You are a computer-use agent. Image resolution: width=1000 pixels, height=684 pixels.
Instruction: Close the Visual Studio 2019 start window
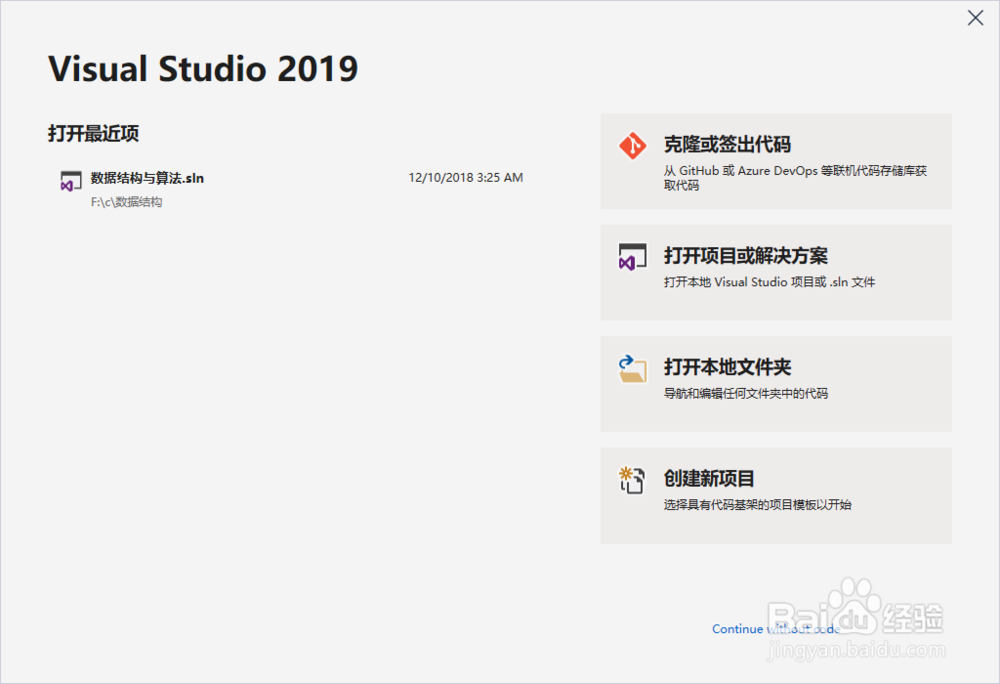click(975, 18)
